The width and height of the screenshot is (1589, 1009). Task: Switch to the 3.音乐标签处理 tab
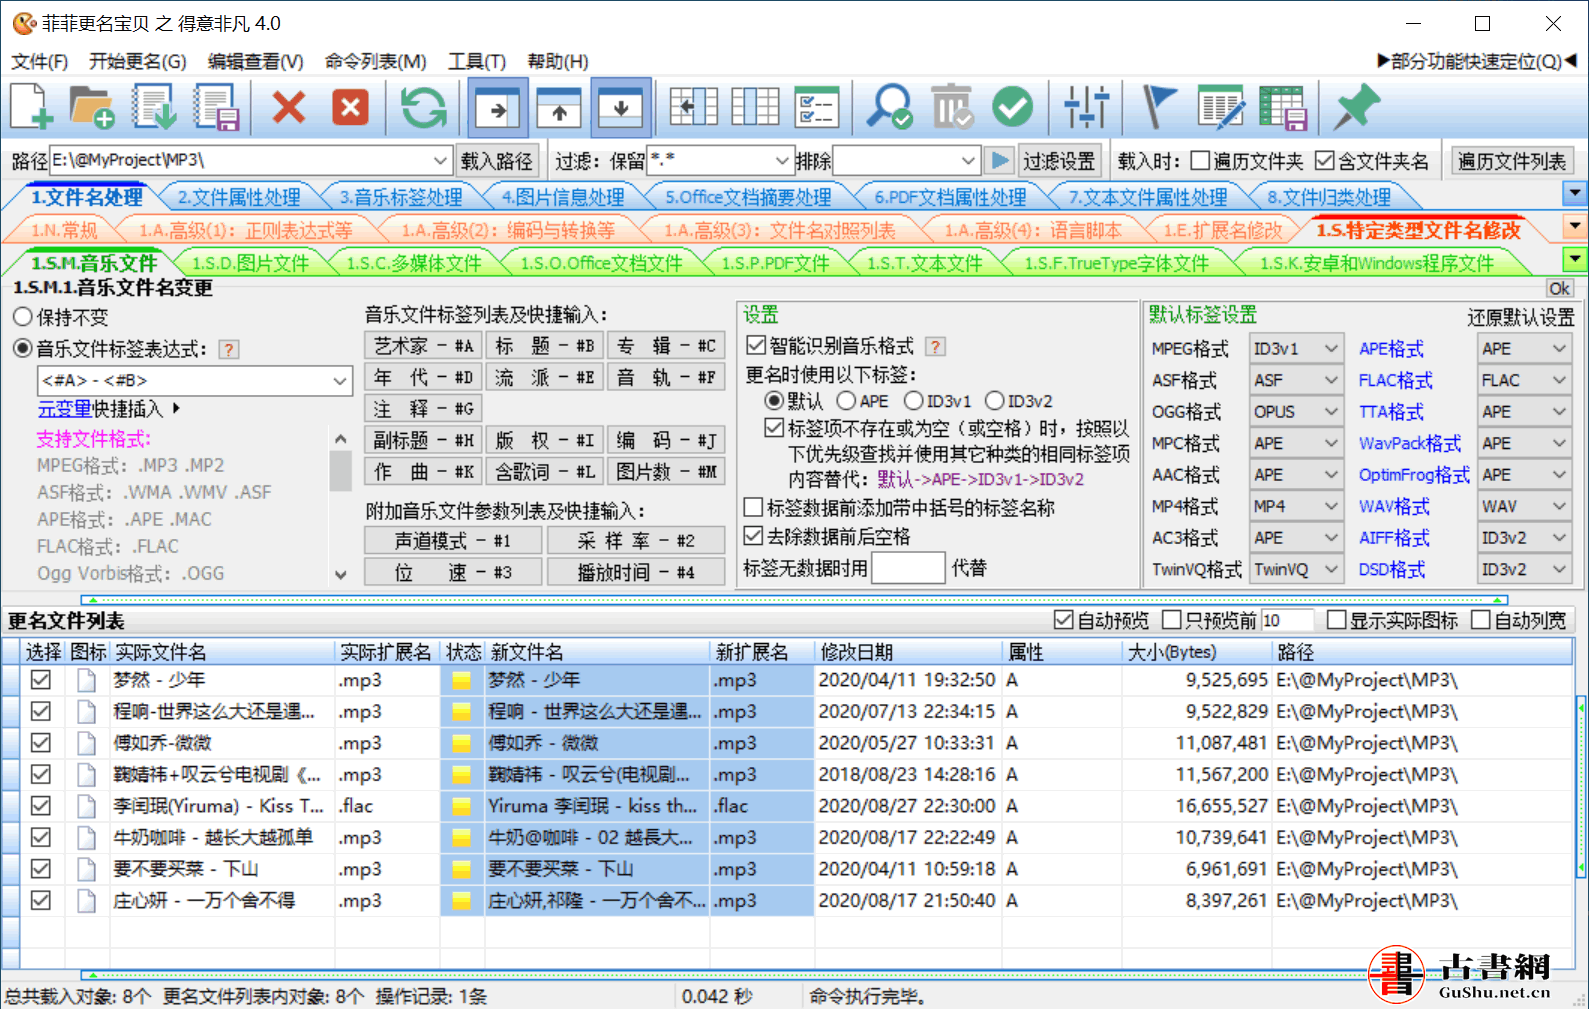(401, 197)
